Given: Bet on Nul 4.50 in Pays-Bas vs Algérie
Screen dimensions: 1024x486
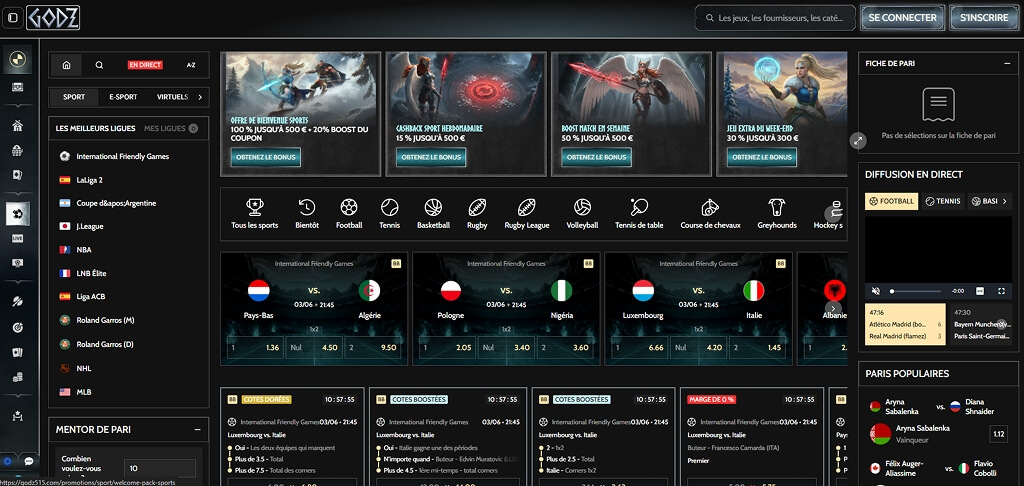Looking at the screenshot, I should [x=313, y=348].
